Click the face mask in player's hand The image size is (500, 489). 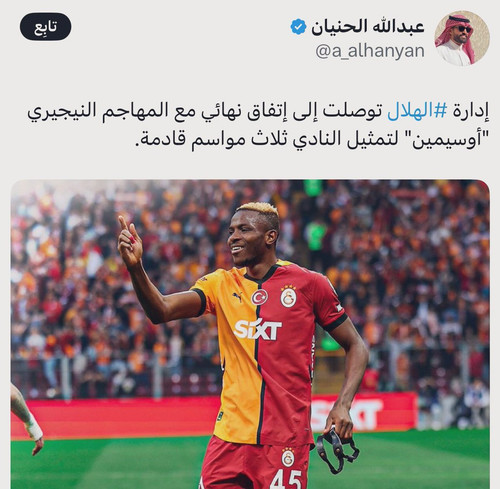click(337, 448)
